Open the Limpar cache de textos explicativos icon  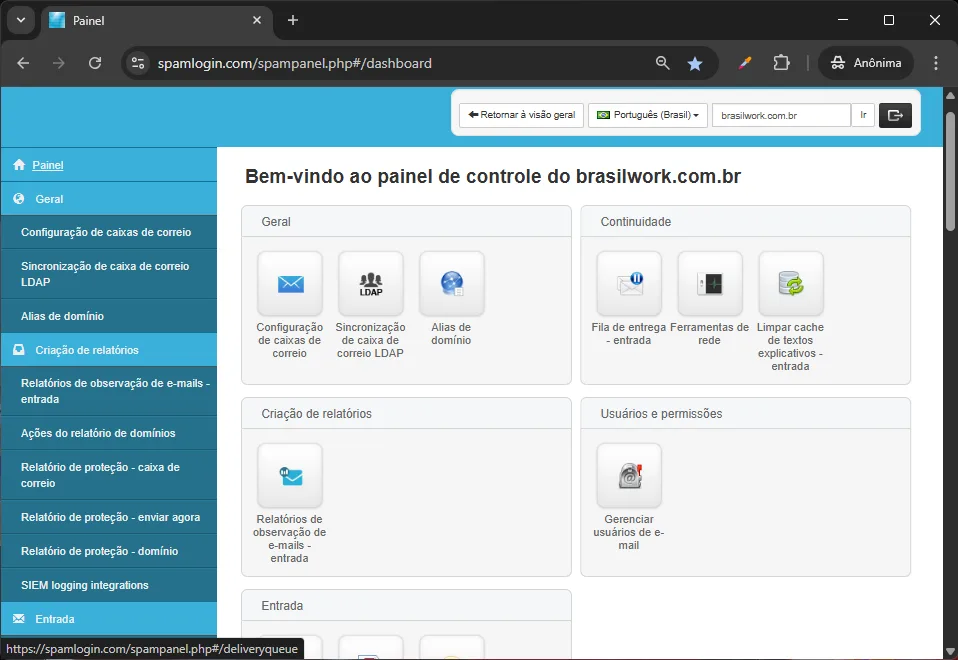(791, 284)
